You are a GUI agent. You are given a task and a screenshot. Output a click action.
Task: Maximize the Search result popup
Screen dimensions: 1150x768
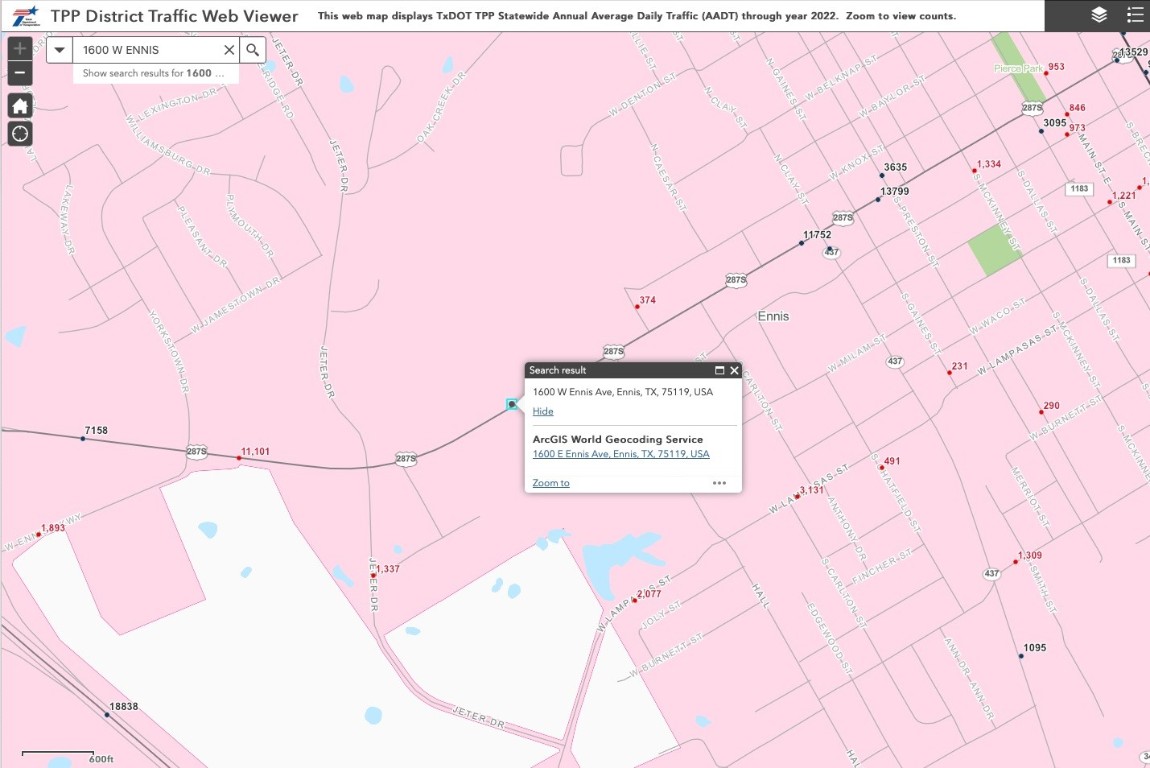pyautogui.click(x=719, y=370)
